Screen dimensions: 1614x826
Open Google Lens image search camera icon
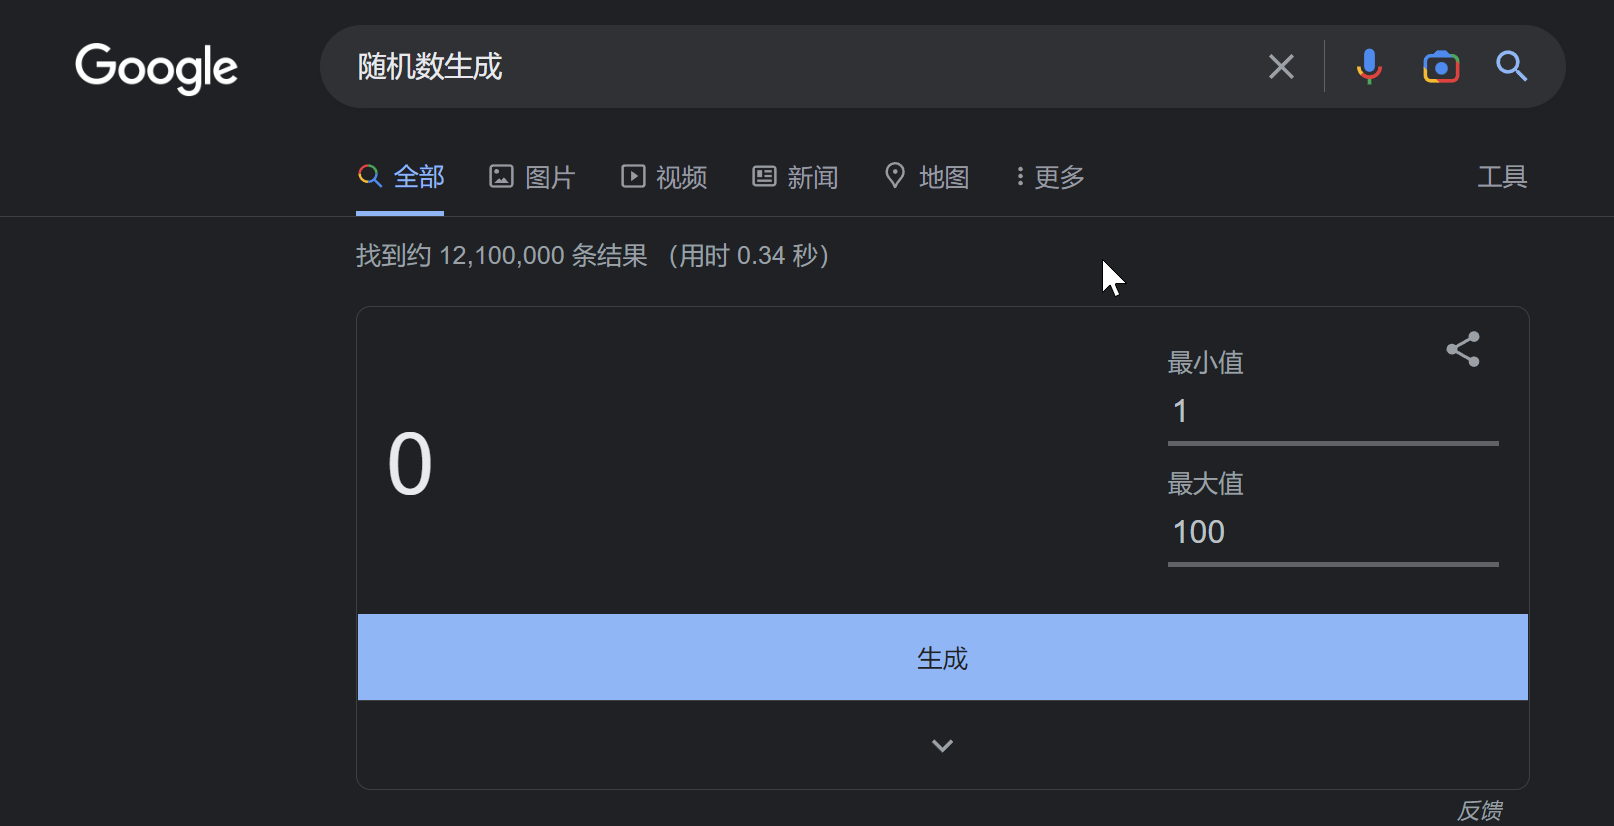pyautogui.click(x=1441, y=67)
